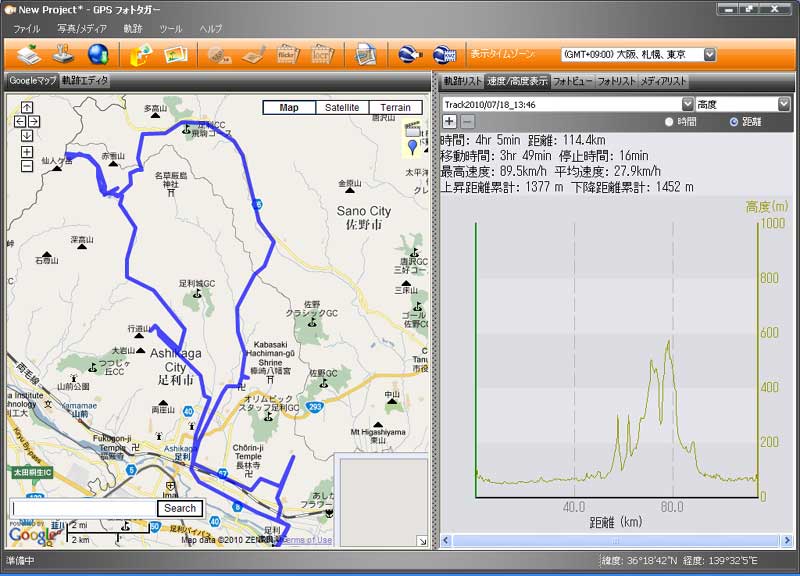Viewport: 800px width, 576px height.
Task: Click the blue placemark pin icon on map
Action: (413, 147)
